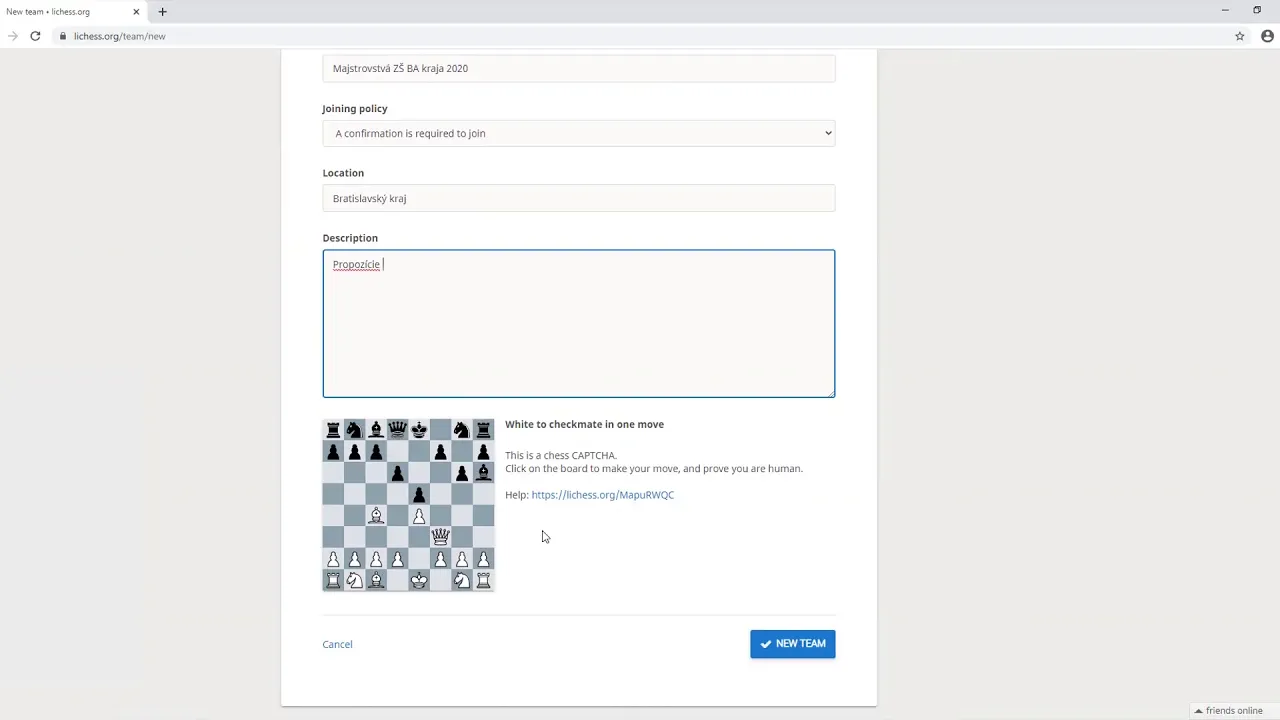
Task: Open a new browser tab
Action: (x=162, y=12)
